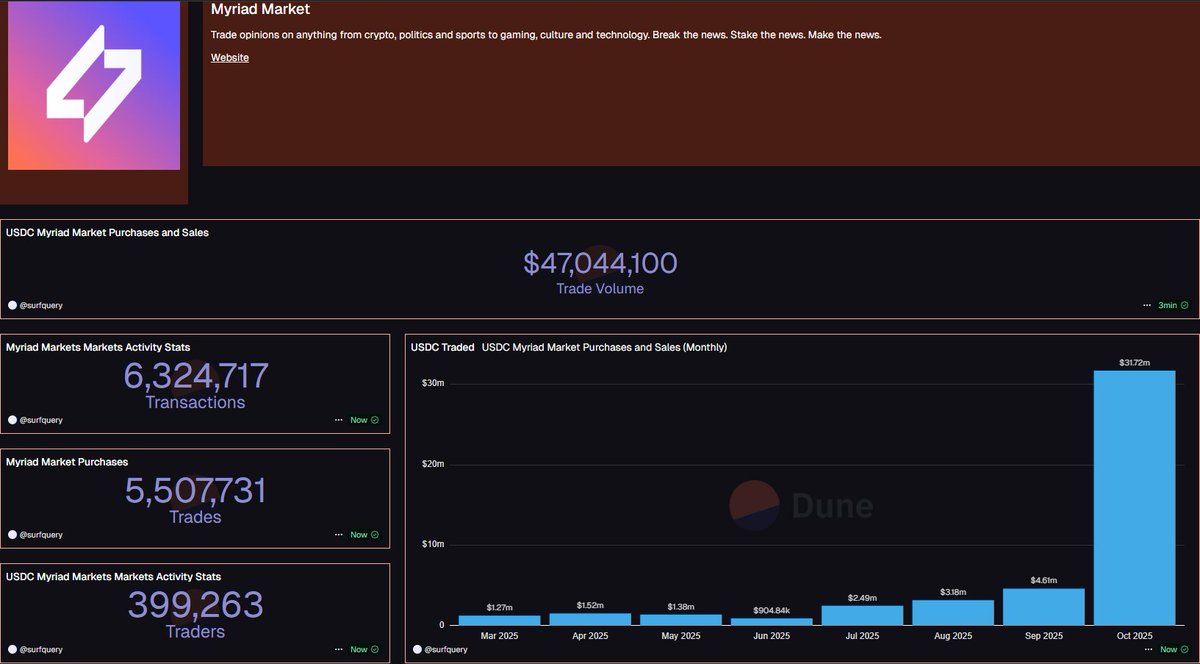Click the $1.38m value label

pos(681,607)
